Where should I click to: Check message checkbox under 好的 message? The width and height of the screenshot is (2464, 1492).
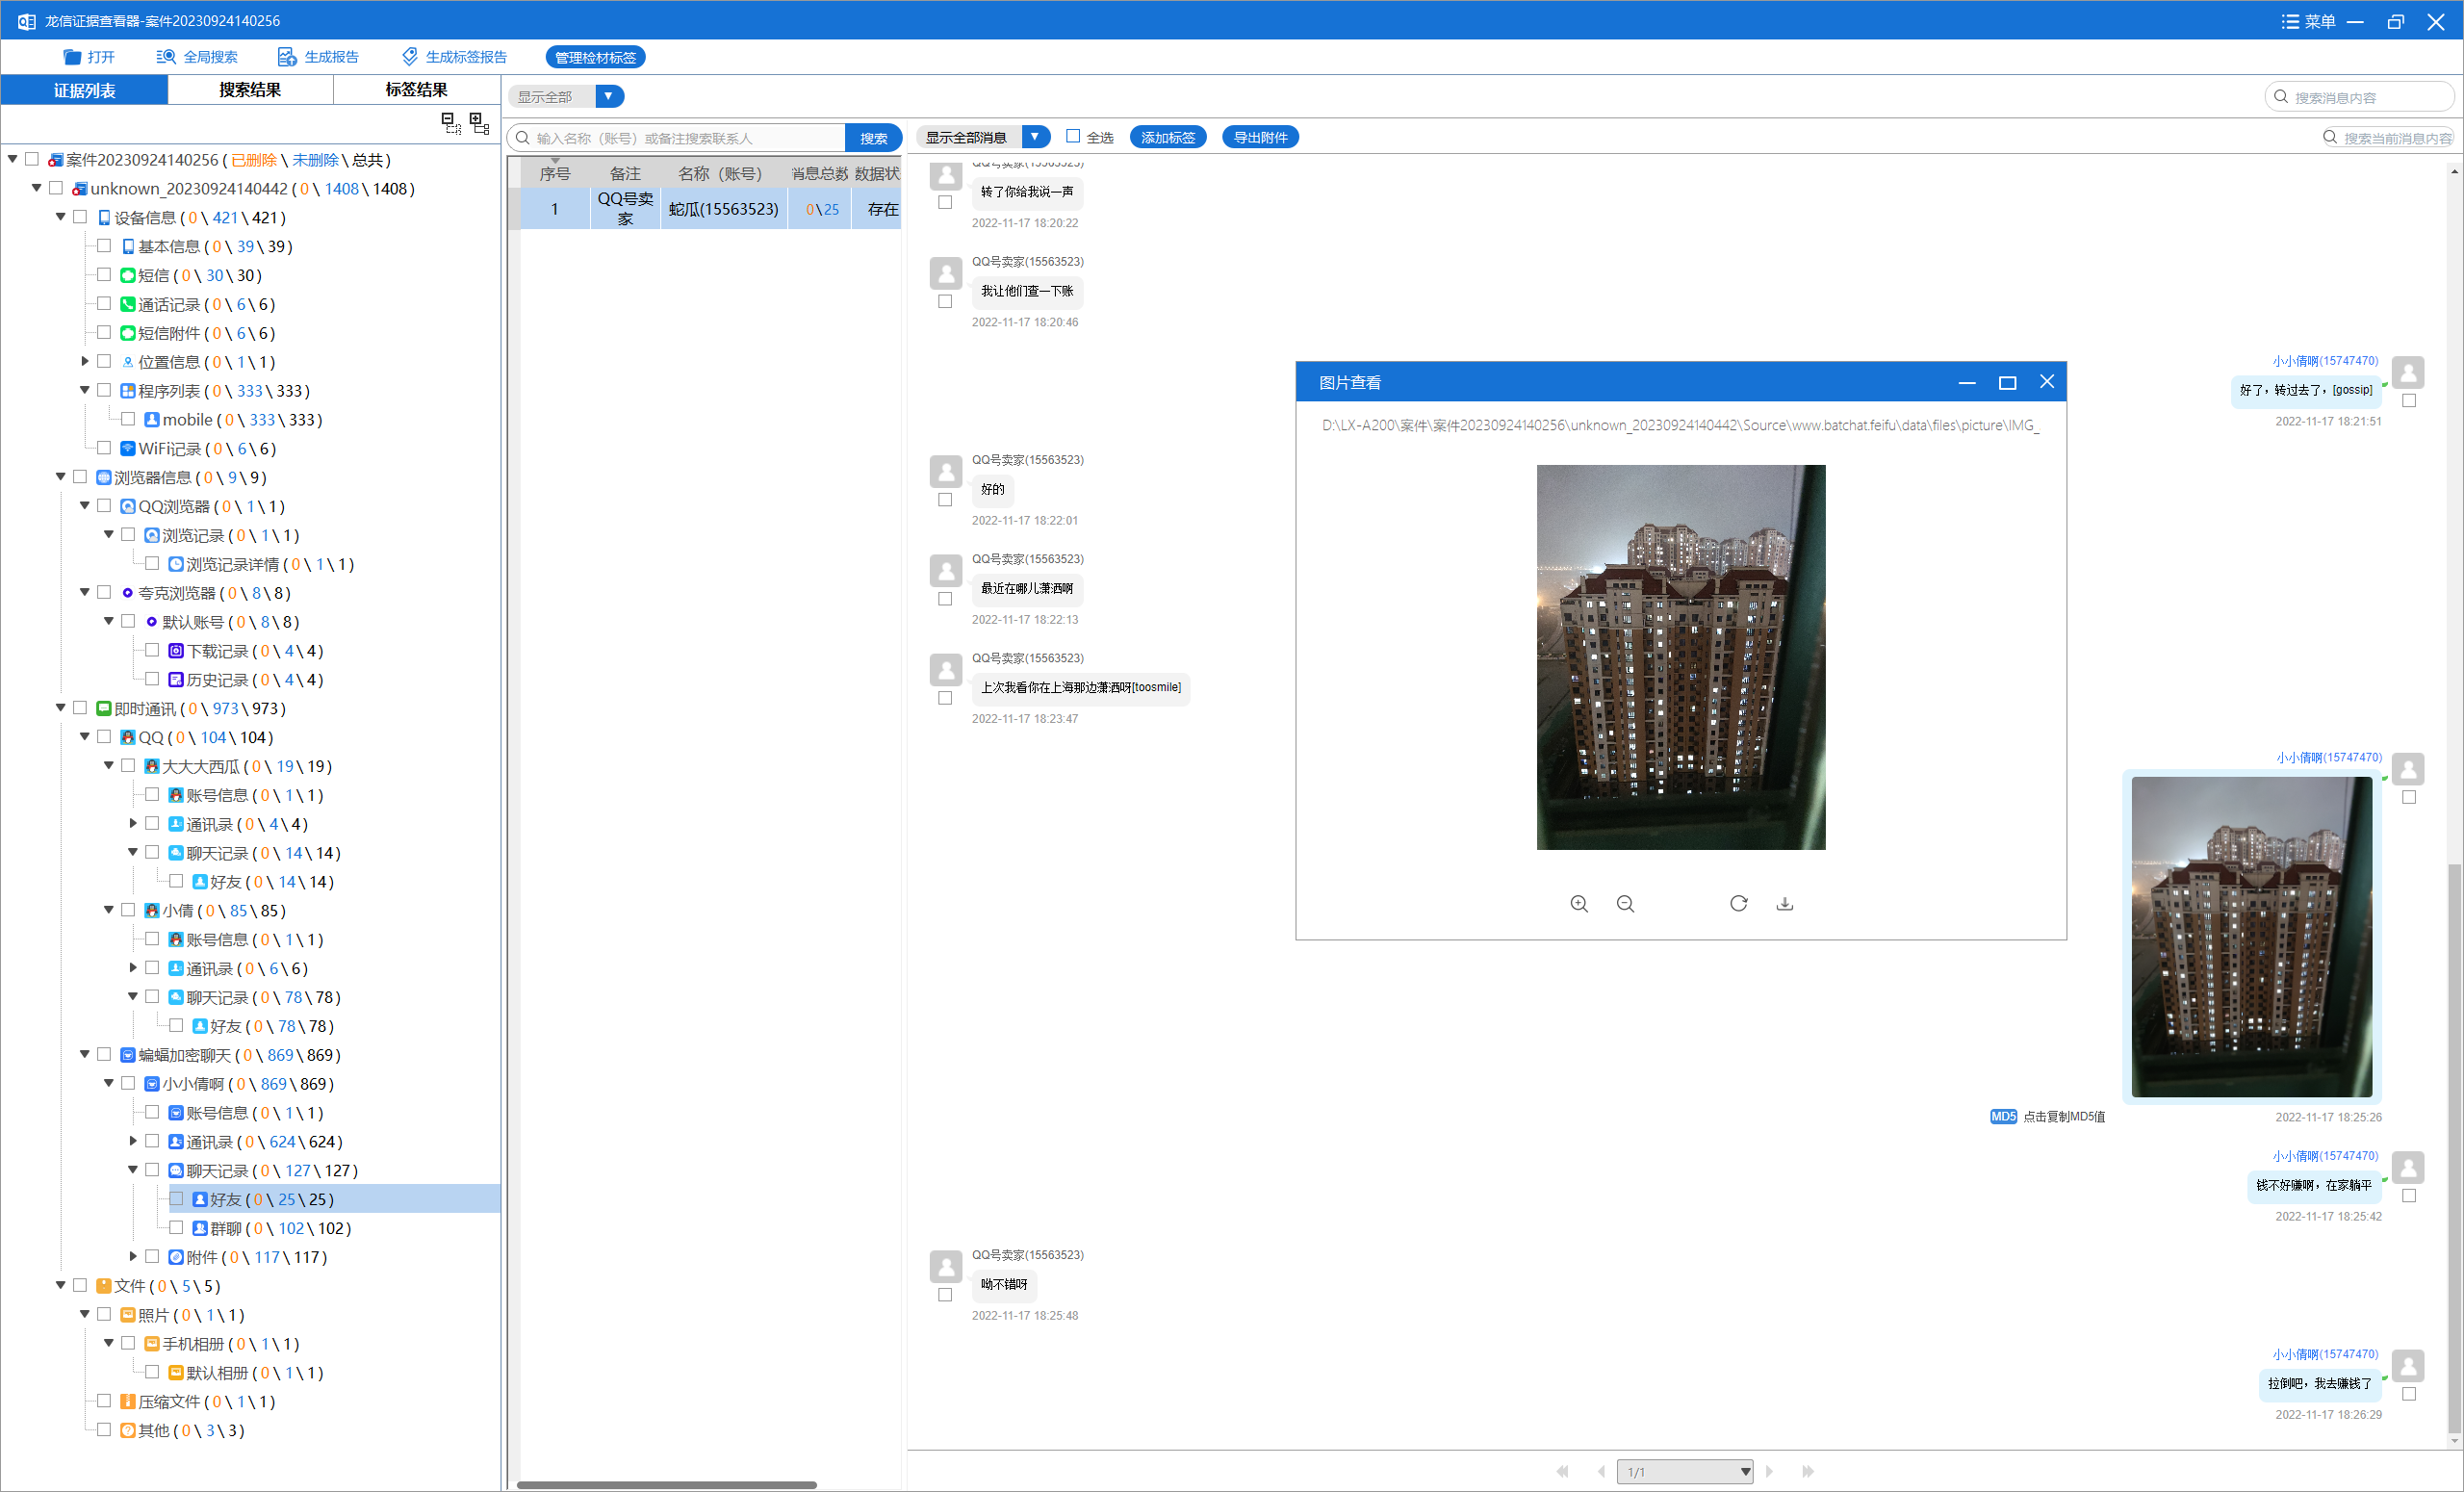click(x=945, y=500)
